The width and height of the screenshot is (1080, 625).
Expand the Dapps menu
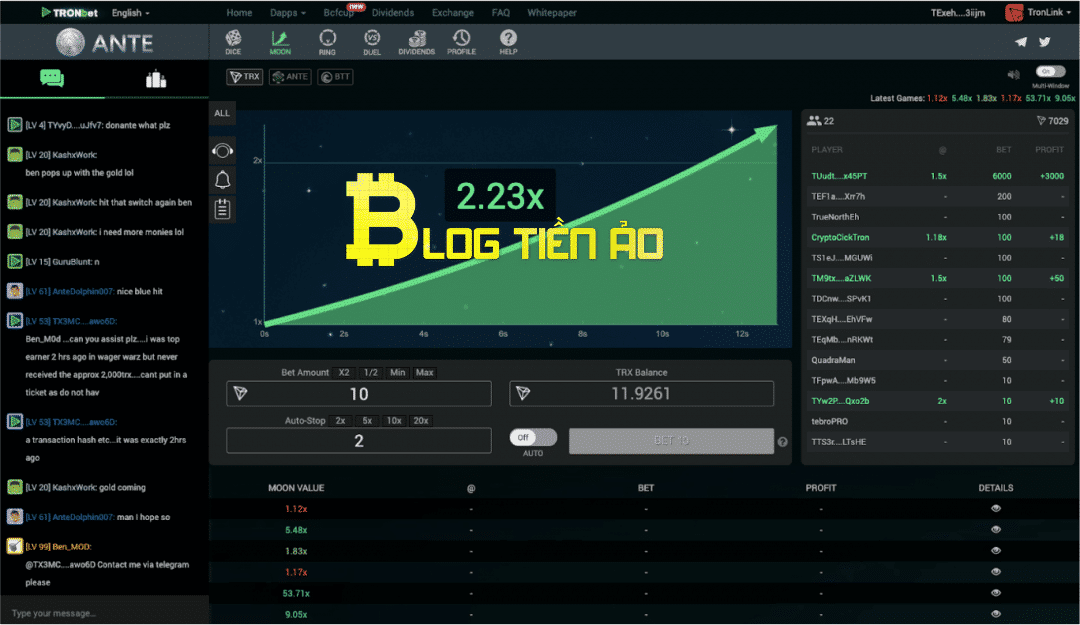point(288,12)
